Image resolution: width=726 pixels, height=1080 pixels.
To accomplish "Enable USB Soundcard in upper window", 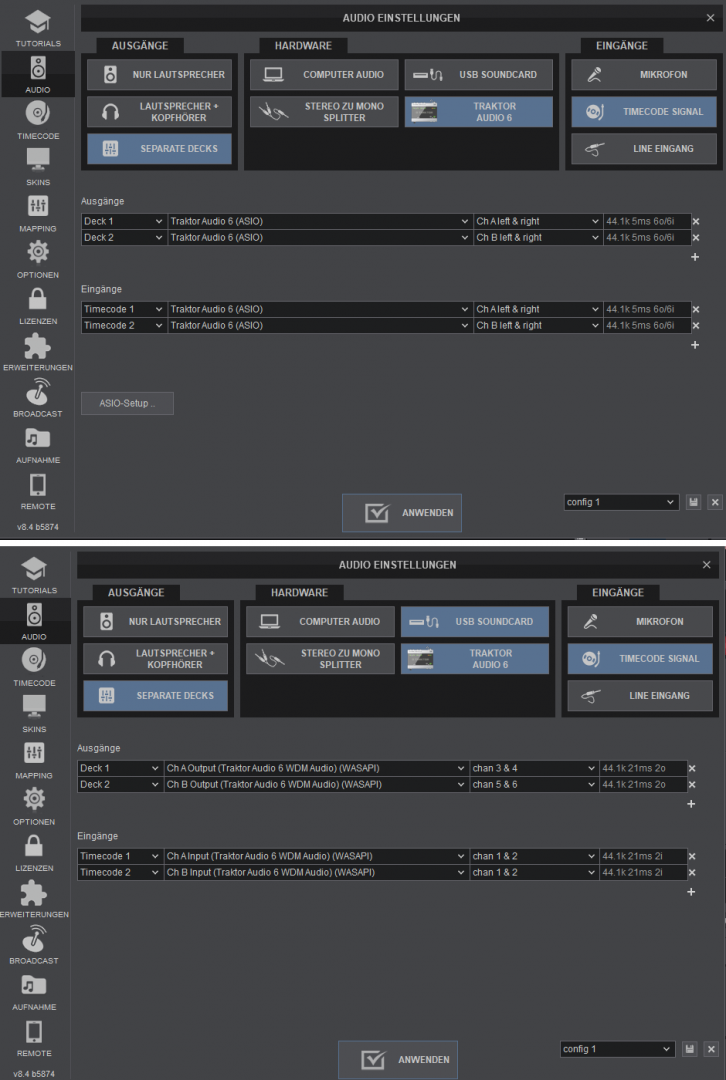I will pos(479,74).
